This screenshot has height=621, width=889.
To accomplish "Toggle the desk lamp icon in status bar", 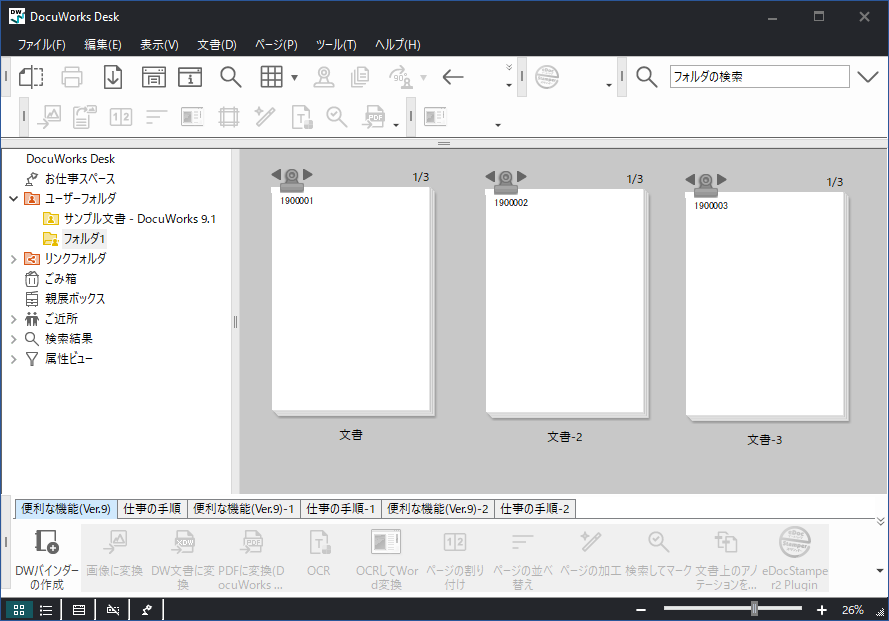I will click(147, 610).
